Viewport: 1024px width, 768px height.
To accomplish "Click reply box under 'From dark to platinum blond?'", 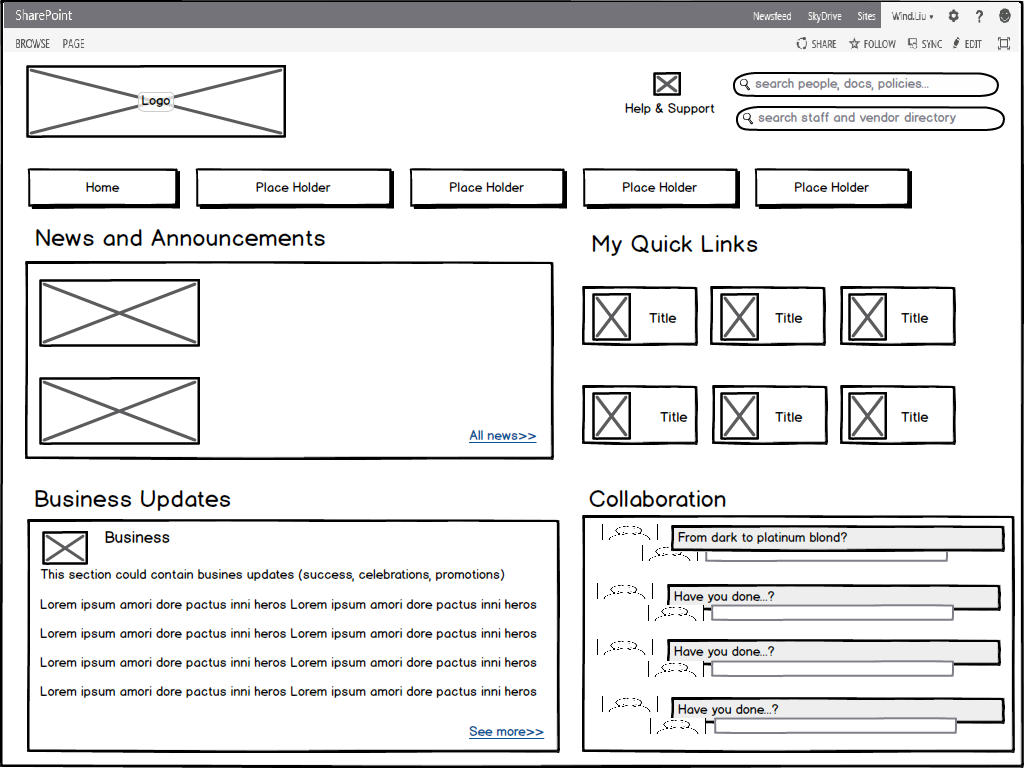I will [x=826, y=556].
